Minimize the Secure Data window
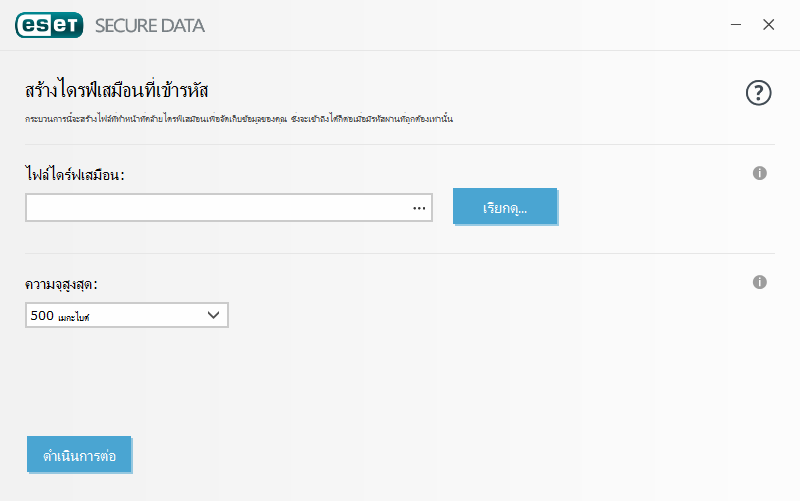 tap(736, 24)
